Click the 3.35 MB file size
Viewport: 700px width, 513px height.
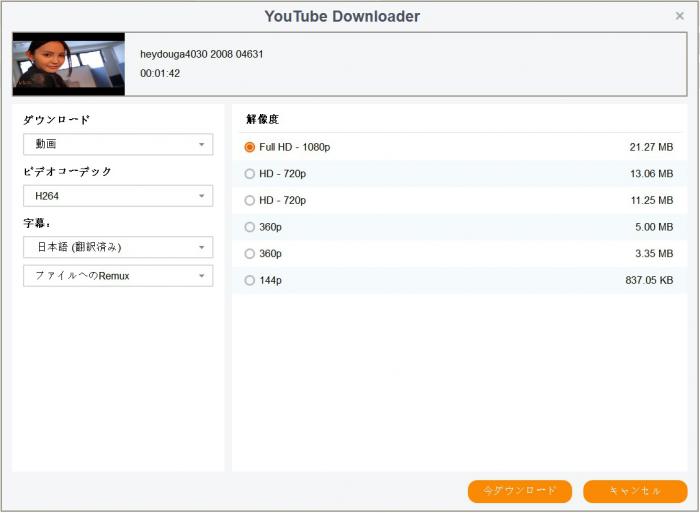pos(654,254)
